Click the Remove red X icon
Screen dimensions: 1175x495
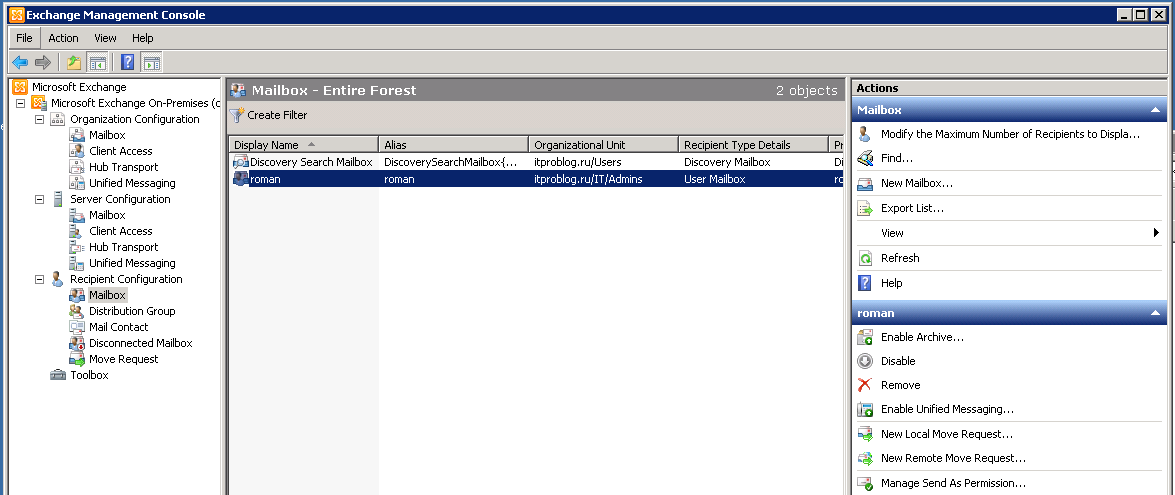pos(865,385)
